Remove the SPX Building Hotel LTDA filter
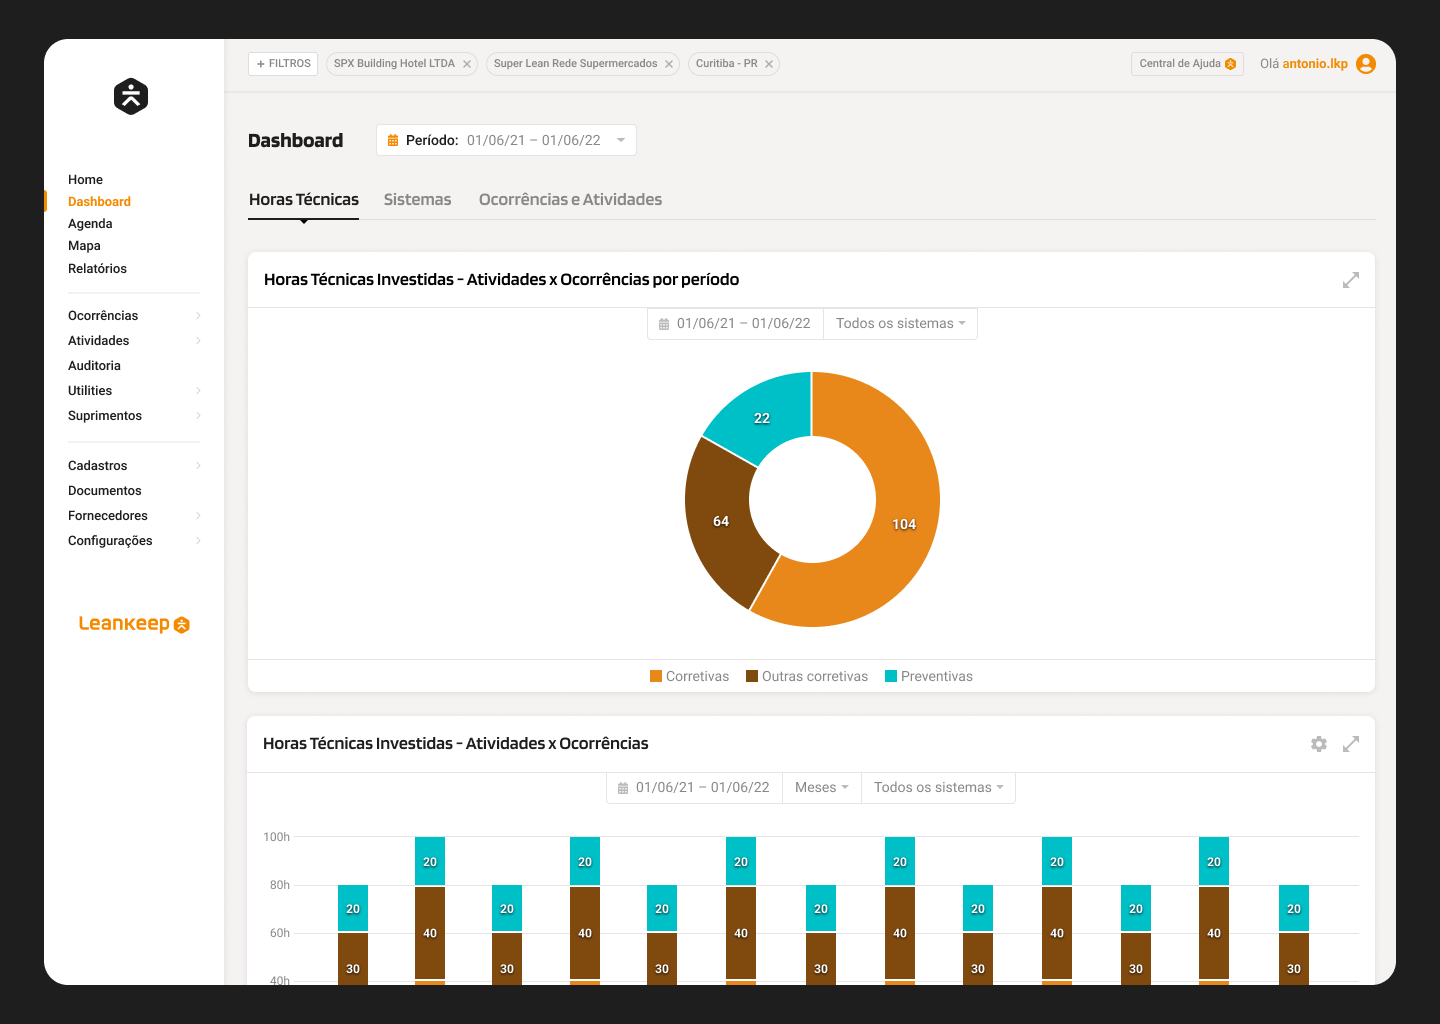 click(x=467, y=63)
